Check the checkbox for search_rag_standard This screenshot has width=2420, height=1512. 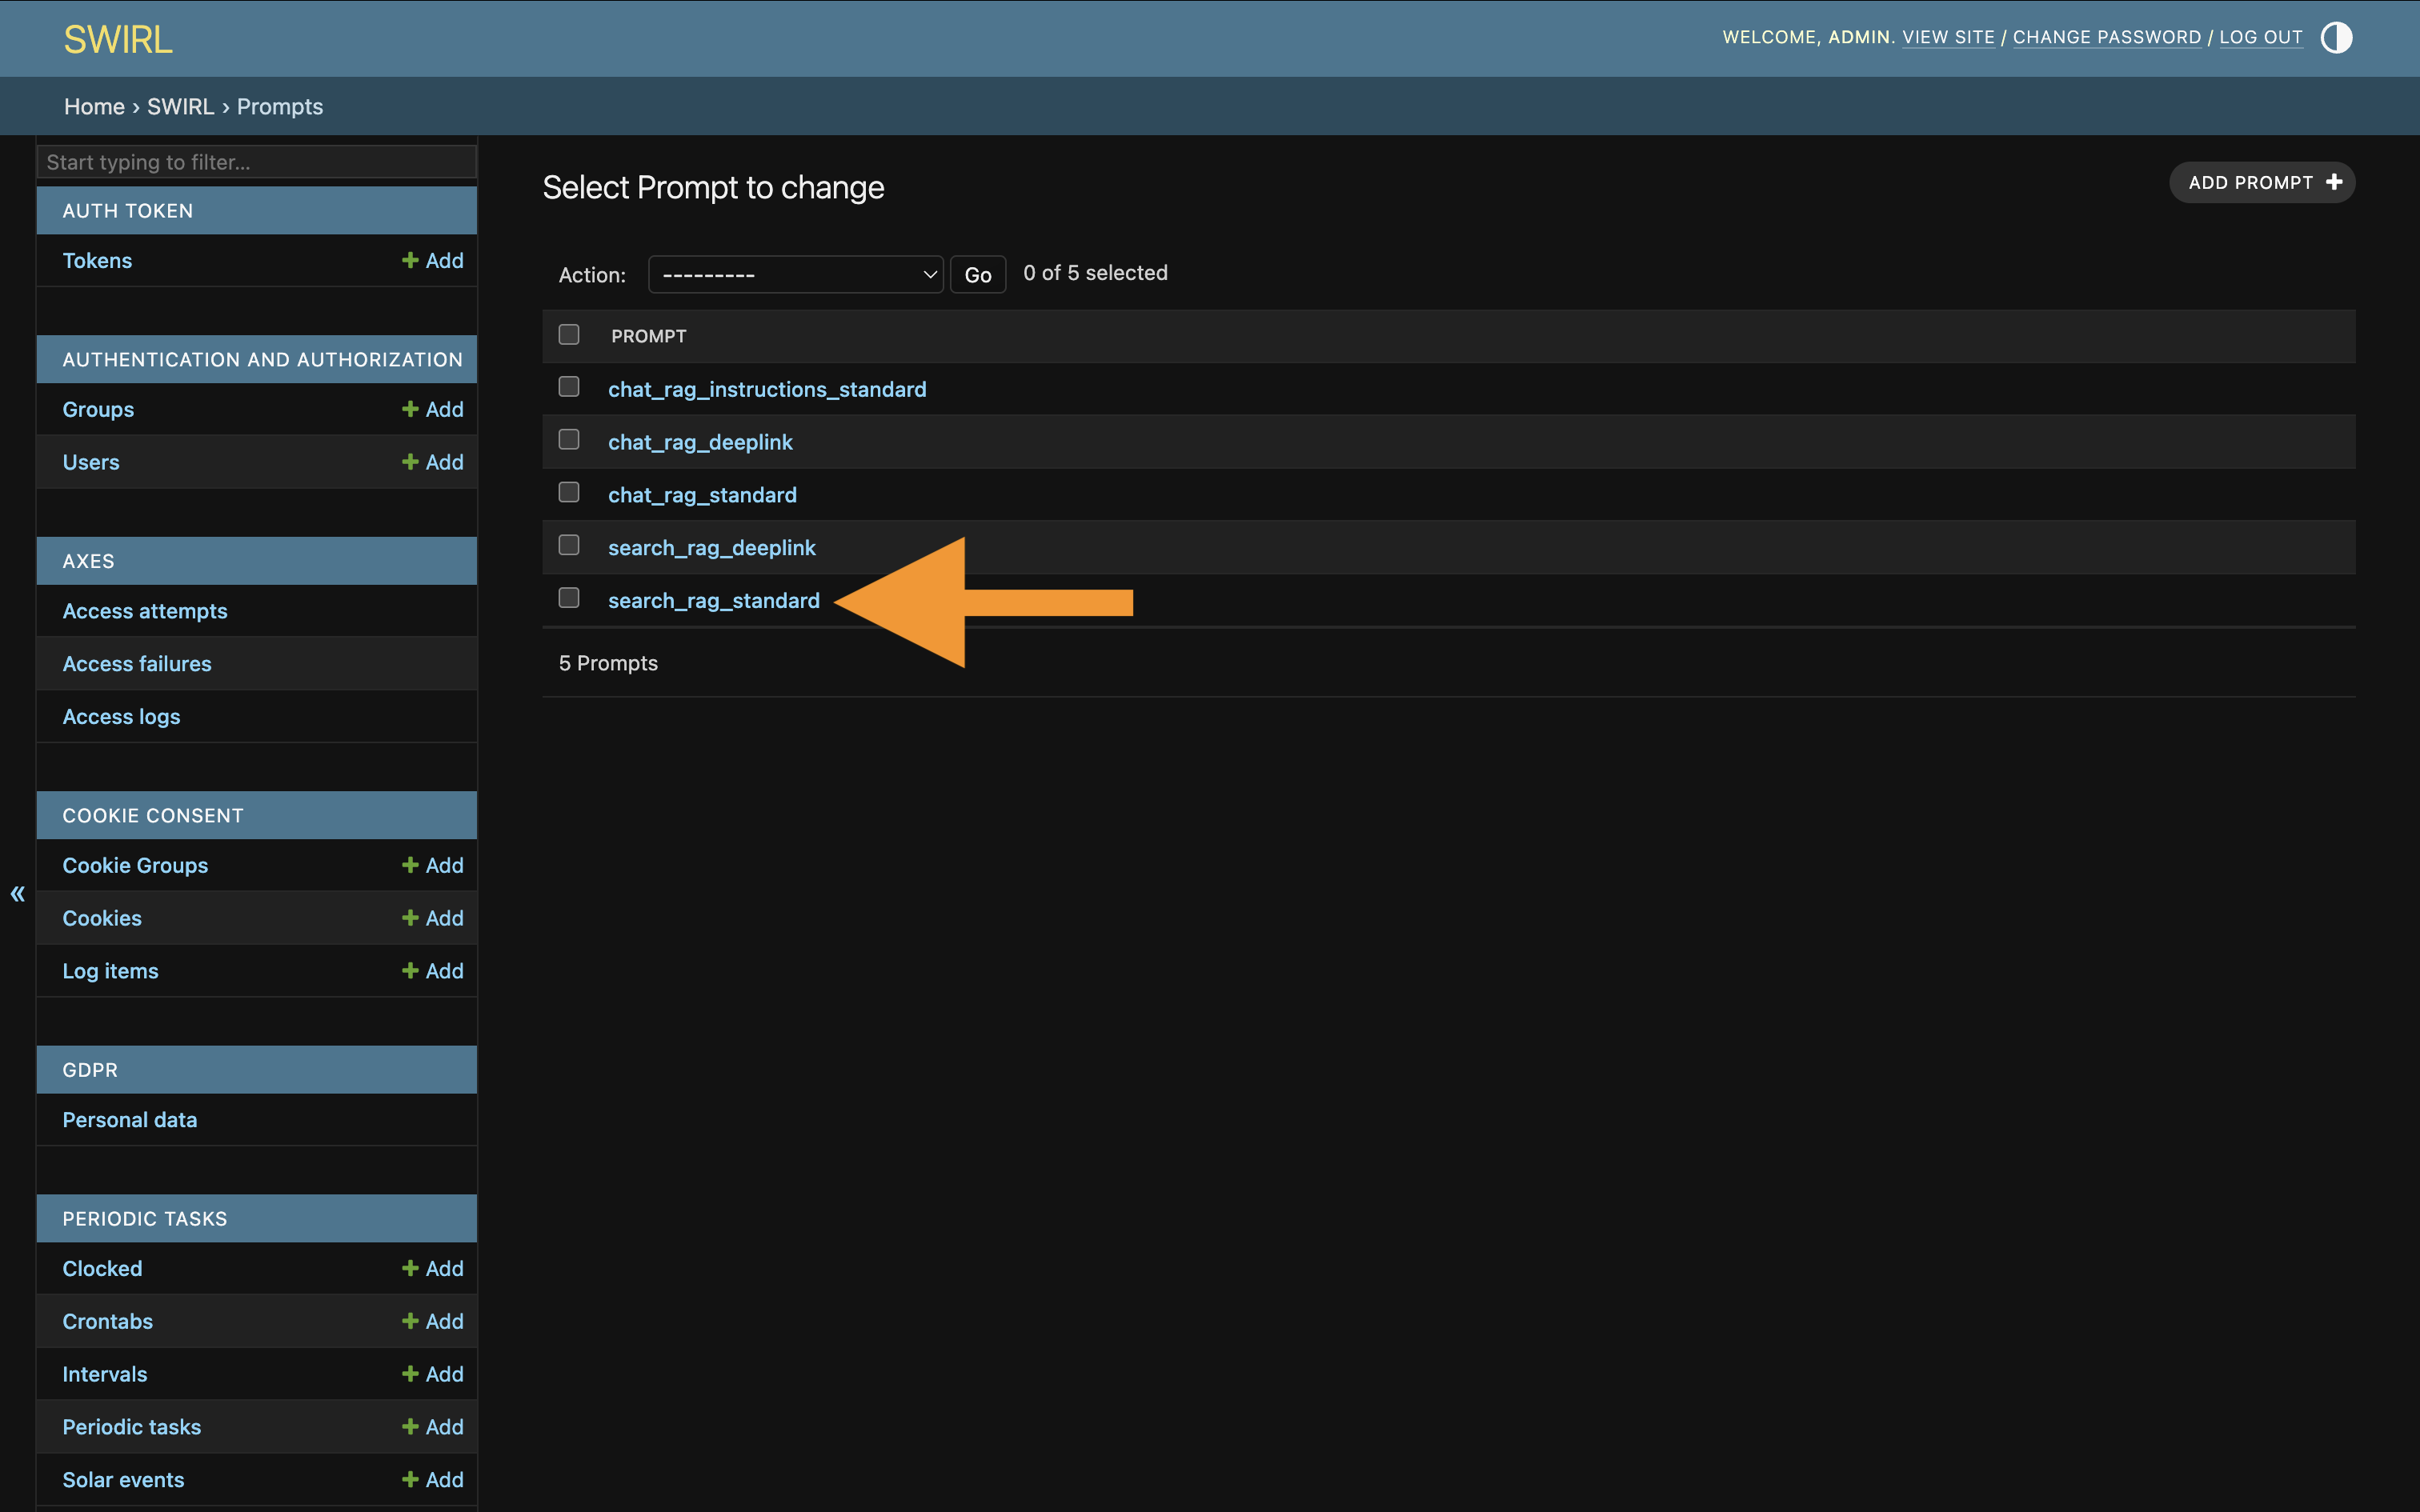(x=570, y=597)
